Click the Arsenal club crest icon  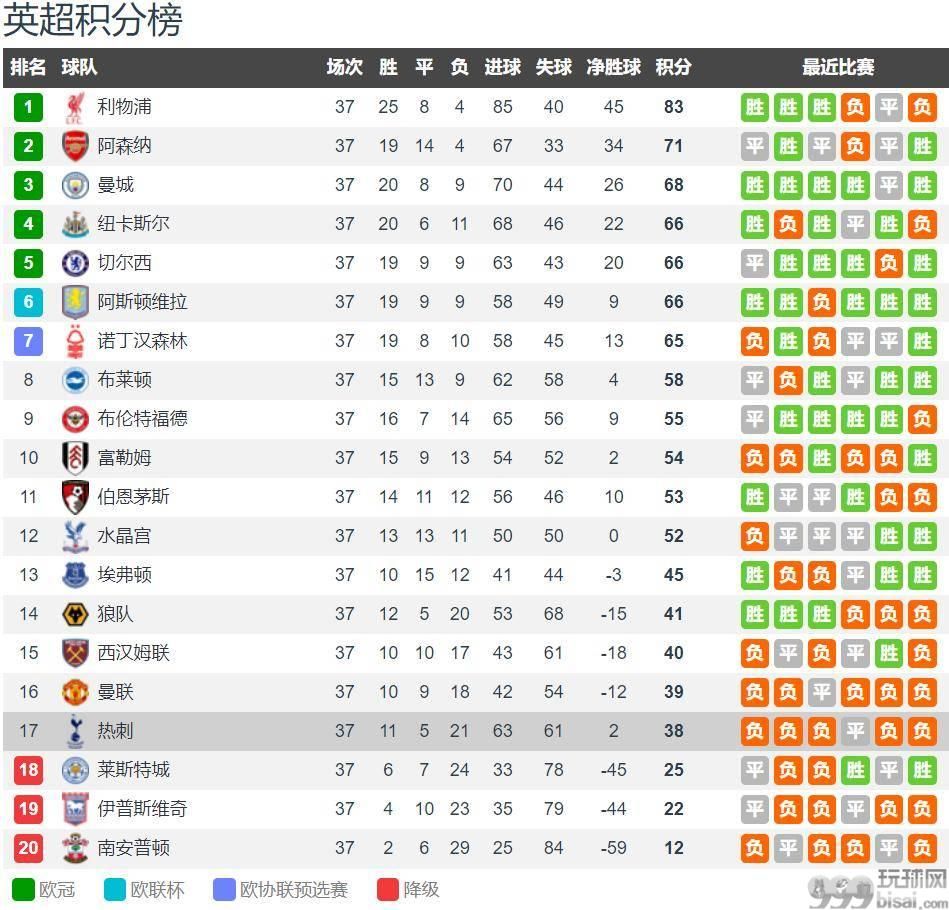coord(75,146)
